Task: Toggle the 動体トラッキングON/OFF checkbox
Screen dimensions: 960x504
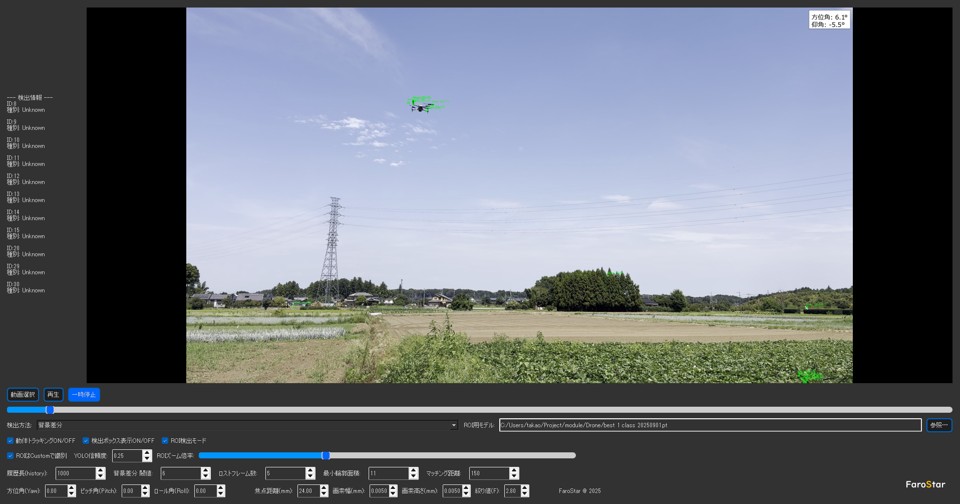Action: 11,440
